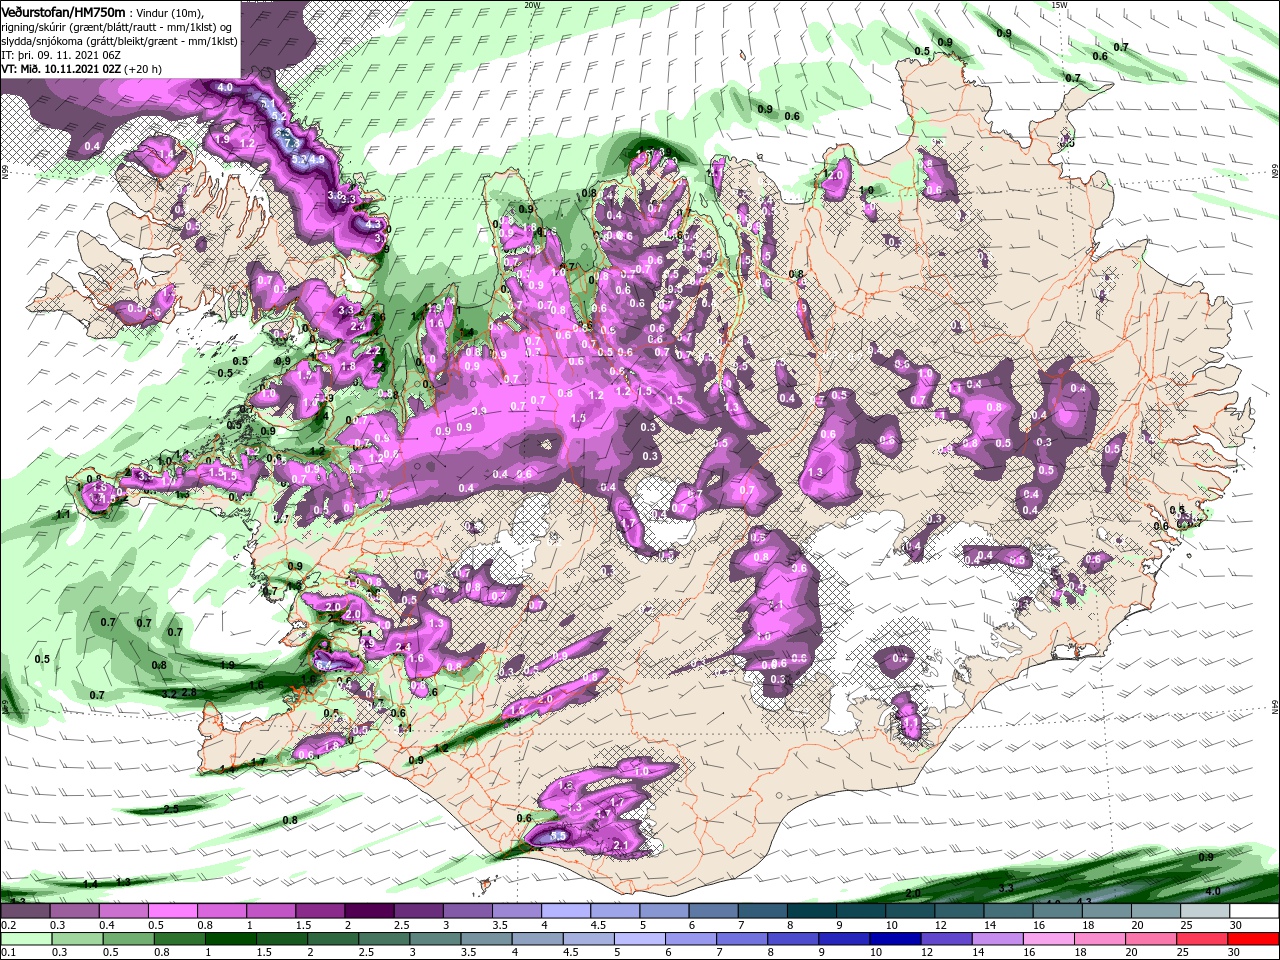Viewport: 1280px width, 960px height.
Task: Pick the bright red lower swatch after 30
Action: pyautogui.click(x=1255, y=939)
